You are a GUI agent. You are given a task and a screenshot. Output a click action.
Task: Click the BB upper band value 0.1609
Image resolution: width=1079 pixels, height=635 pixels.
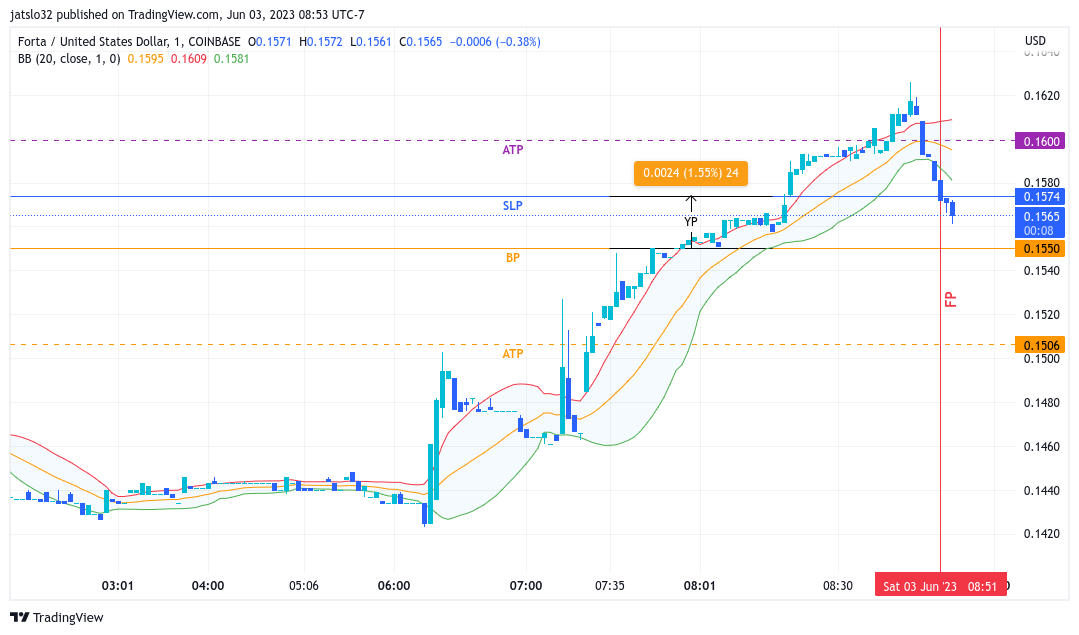(x=189, y=58)
